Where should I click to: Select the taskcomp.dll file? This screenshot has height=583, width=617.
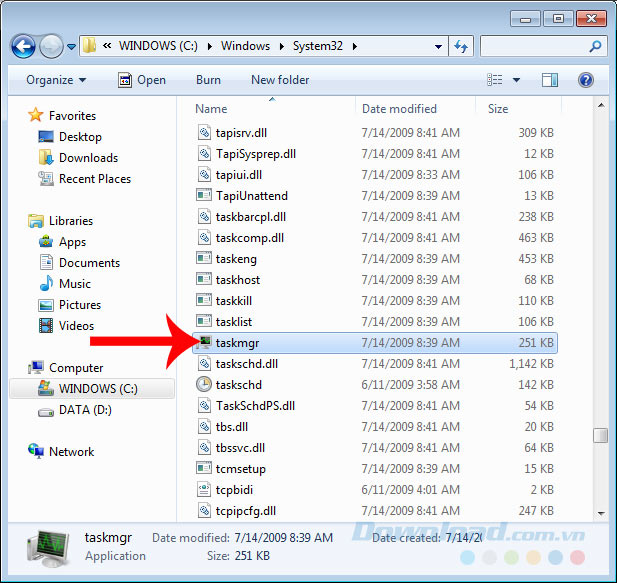(x=250, y=238)
